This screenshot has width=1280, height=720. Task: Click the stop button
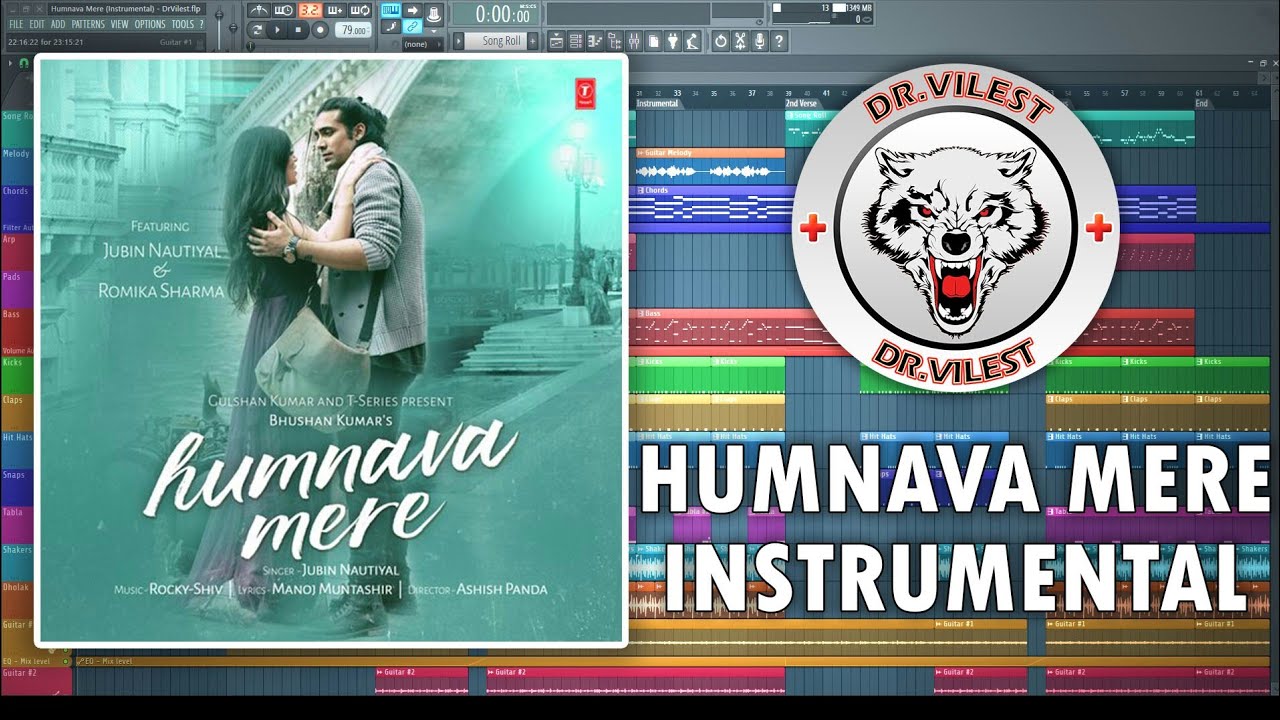click(x=298, y=30)
